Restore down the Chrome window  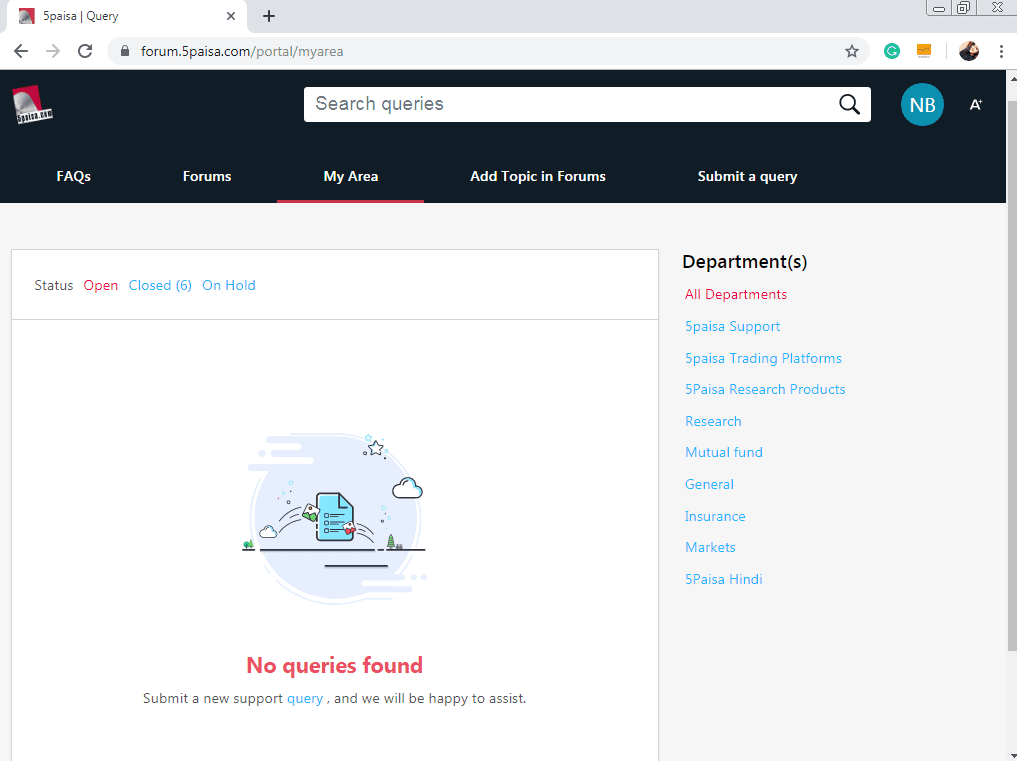(x=963, y=8)
